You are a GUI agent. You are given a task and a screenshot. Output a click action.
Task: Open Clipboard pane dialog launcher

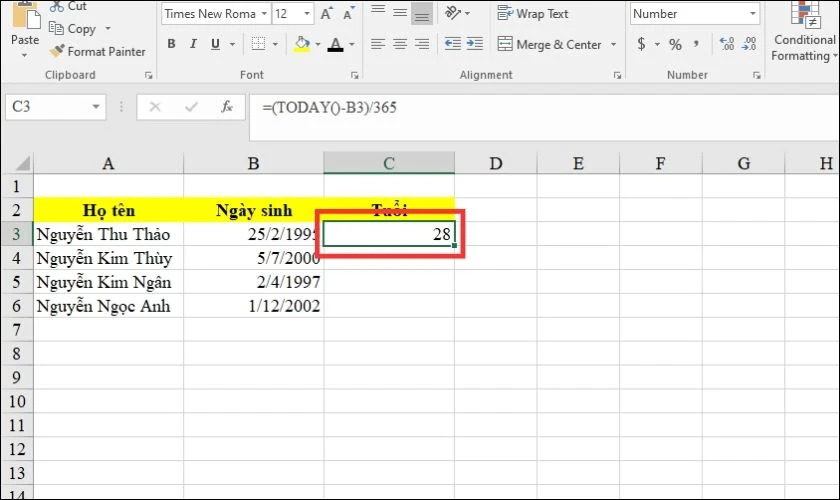pyautogui.click(x=148, y=76)
